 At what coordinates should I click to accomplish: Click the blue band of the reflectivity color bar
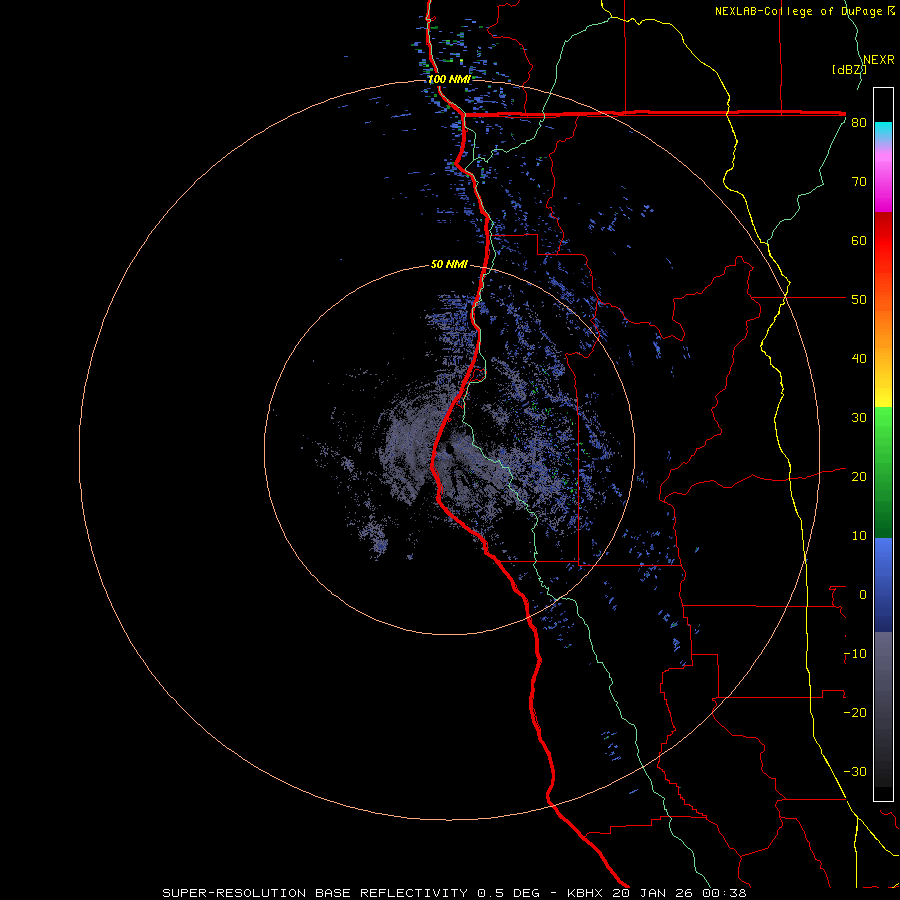pyautogui.click(x=883, y=585)
